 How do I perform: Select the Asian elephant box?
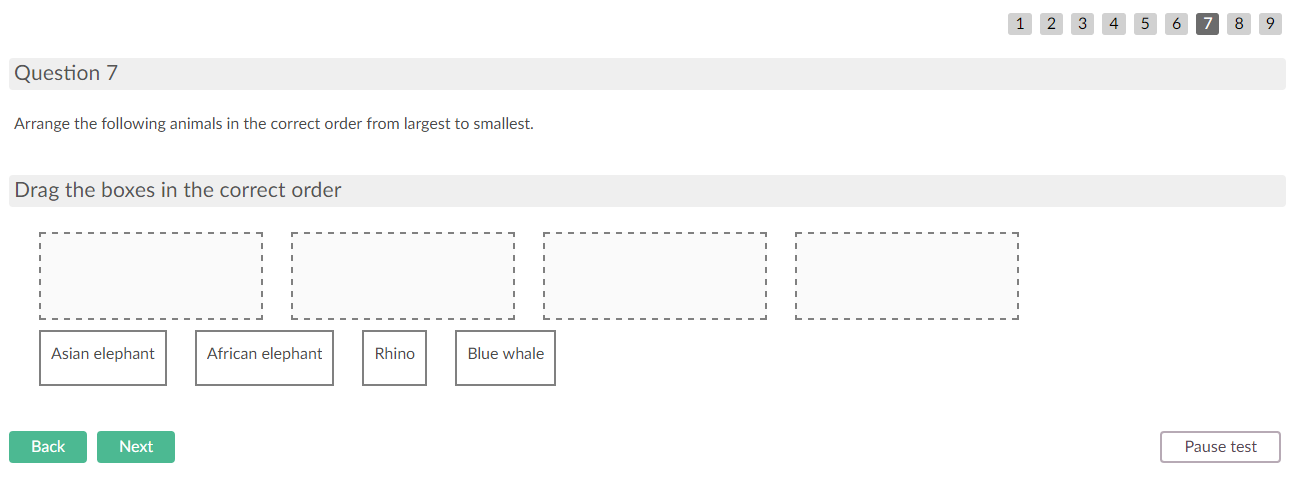click(103, 357)
